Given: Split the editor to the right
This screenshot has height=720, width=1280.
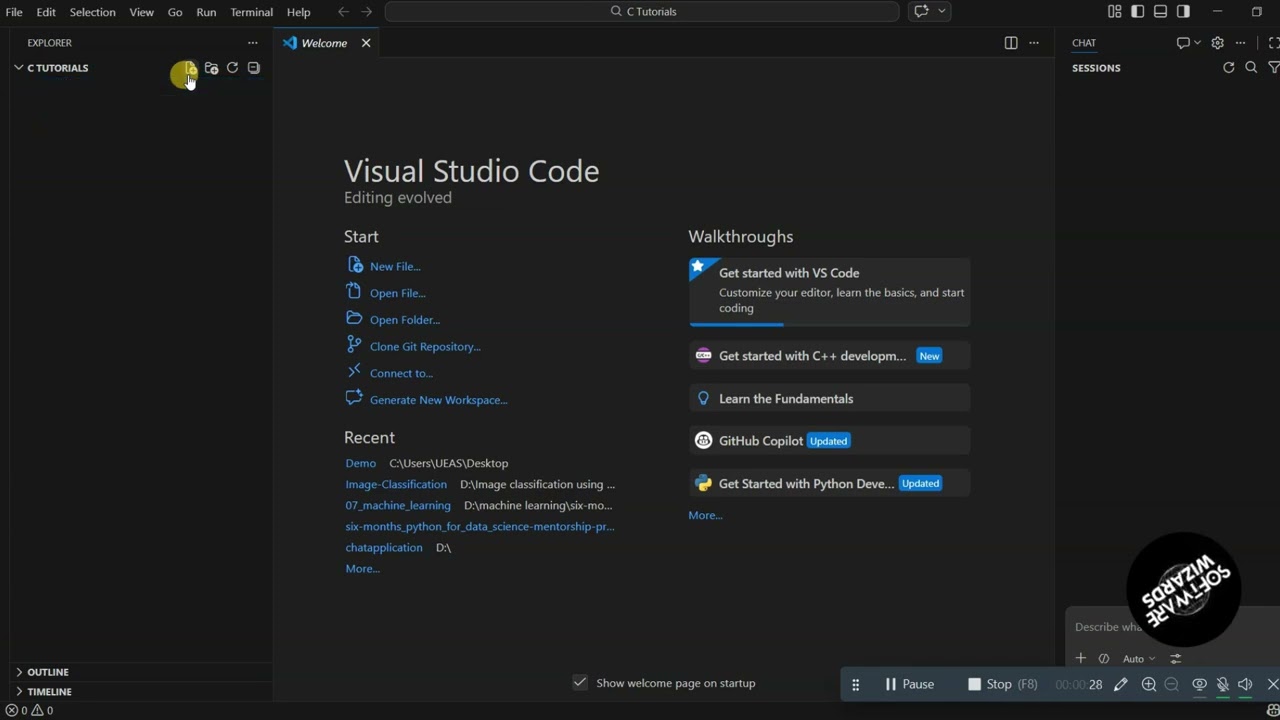Looking at the screenshot, I should 1011,43.
